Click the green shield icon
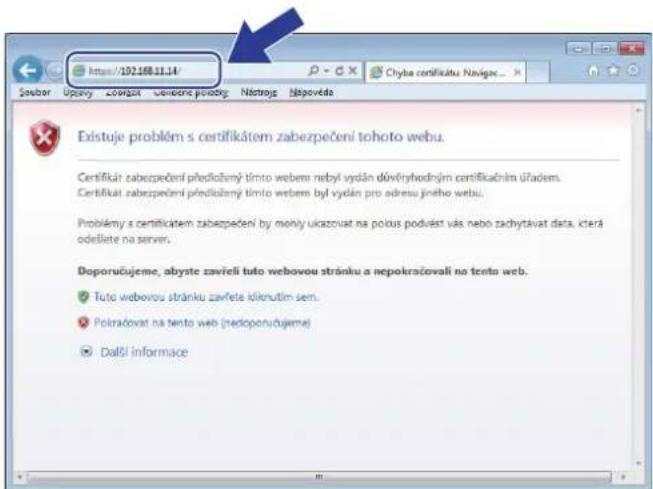Viewport: 653px width, 489px height. pyautogui.click(x=84, y=297)
